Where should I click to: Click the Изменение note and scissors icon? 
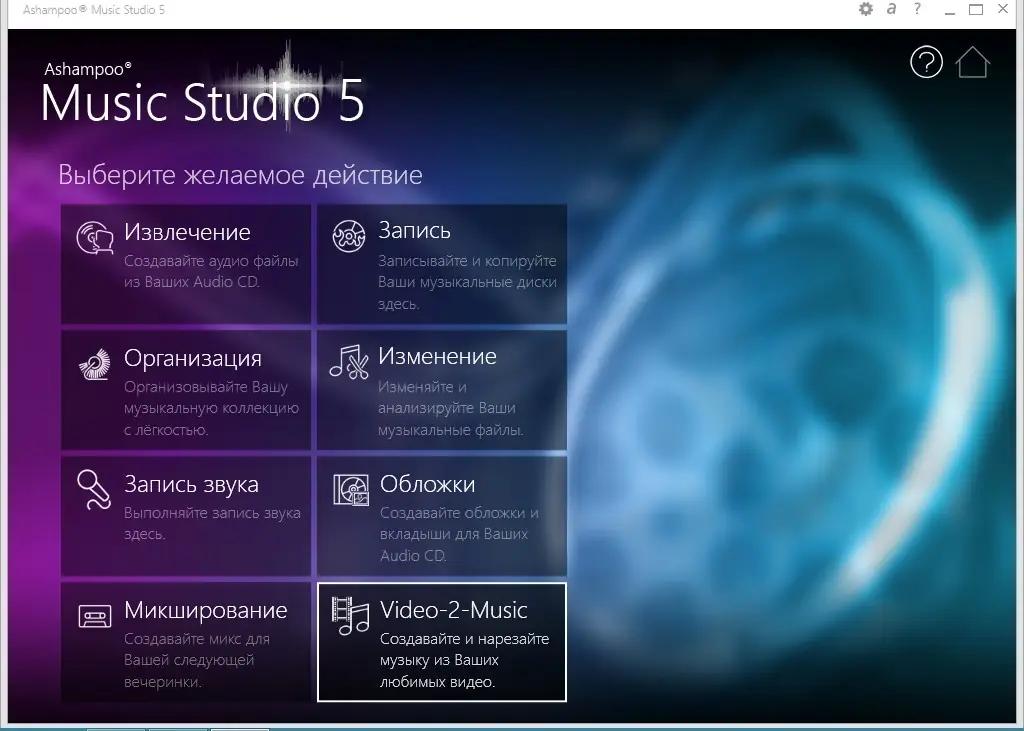point(349,362)
